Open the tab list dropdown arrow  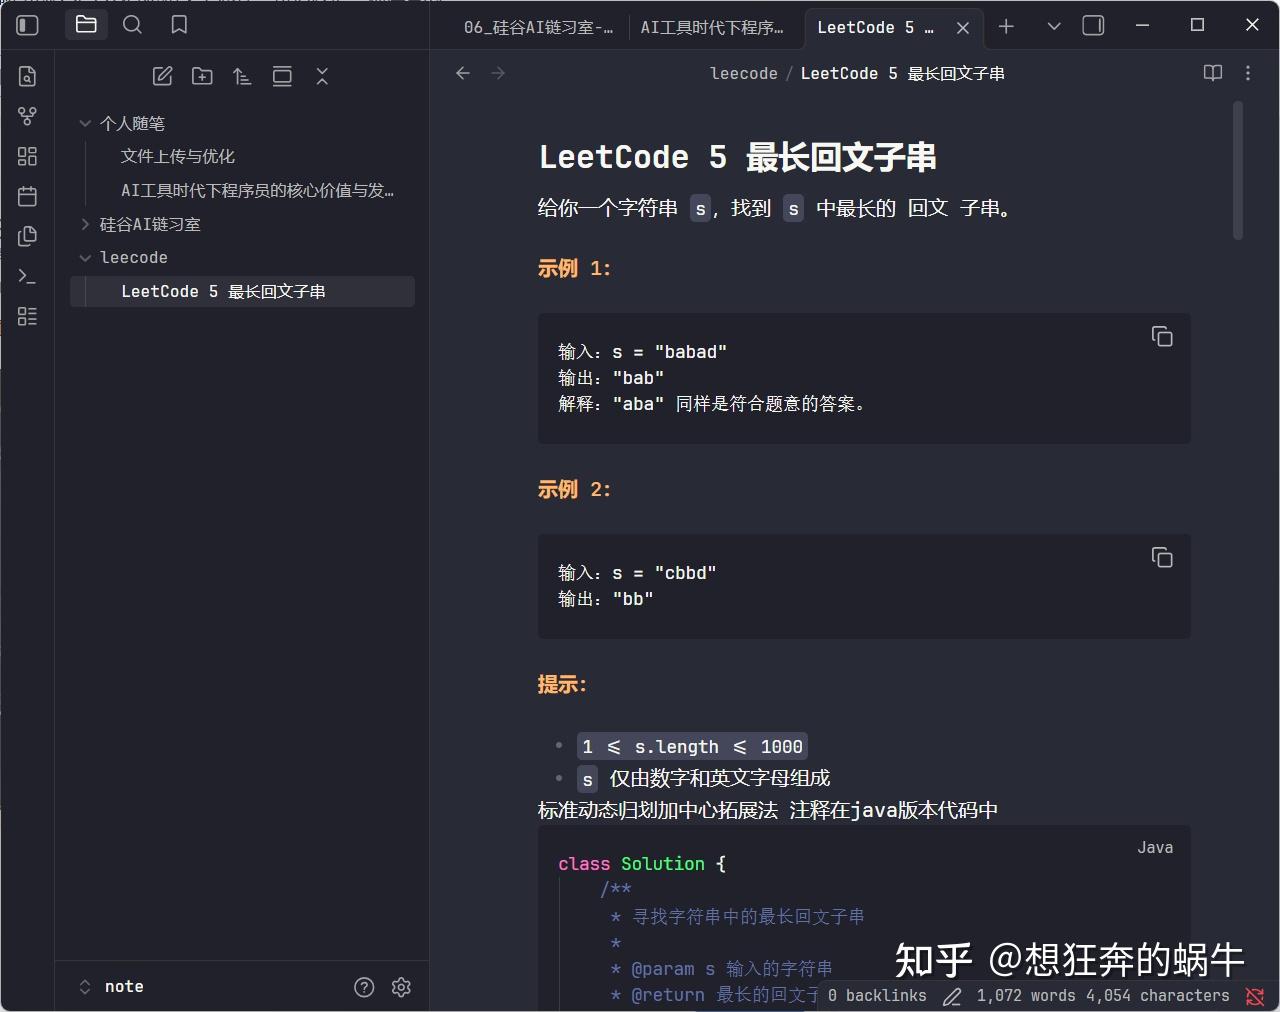coord(1054,26)
